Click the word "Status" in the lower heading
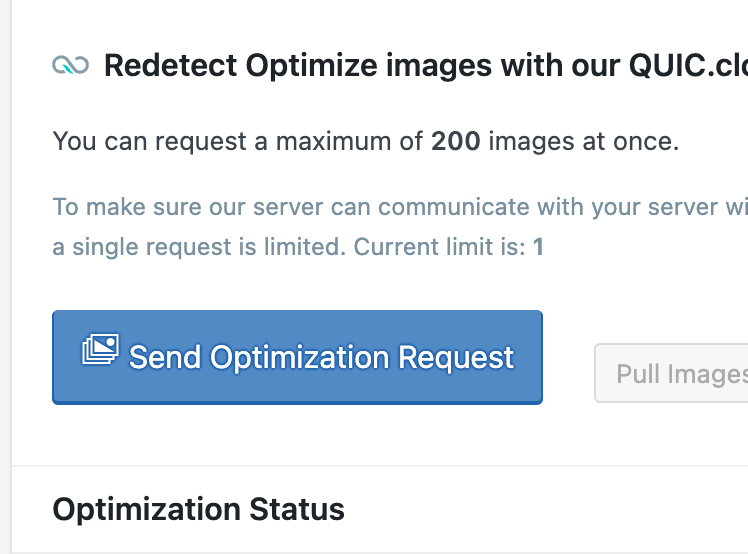This screenshot has width=748, height=554. (x=293, y=509)
